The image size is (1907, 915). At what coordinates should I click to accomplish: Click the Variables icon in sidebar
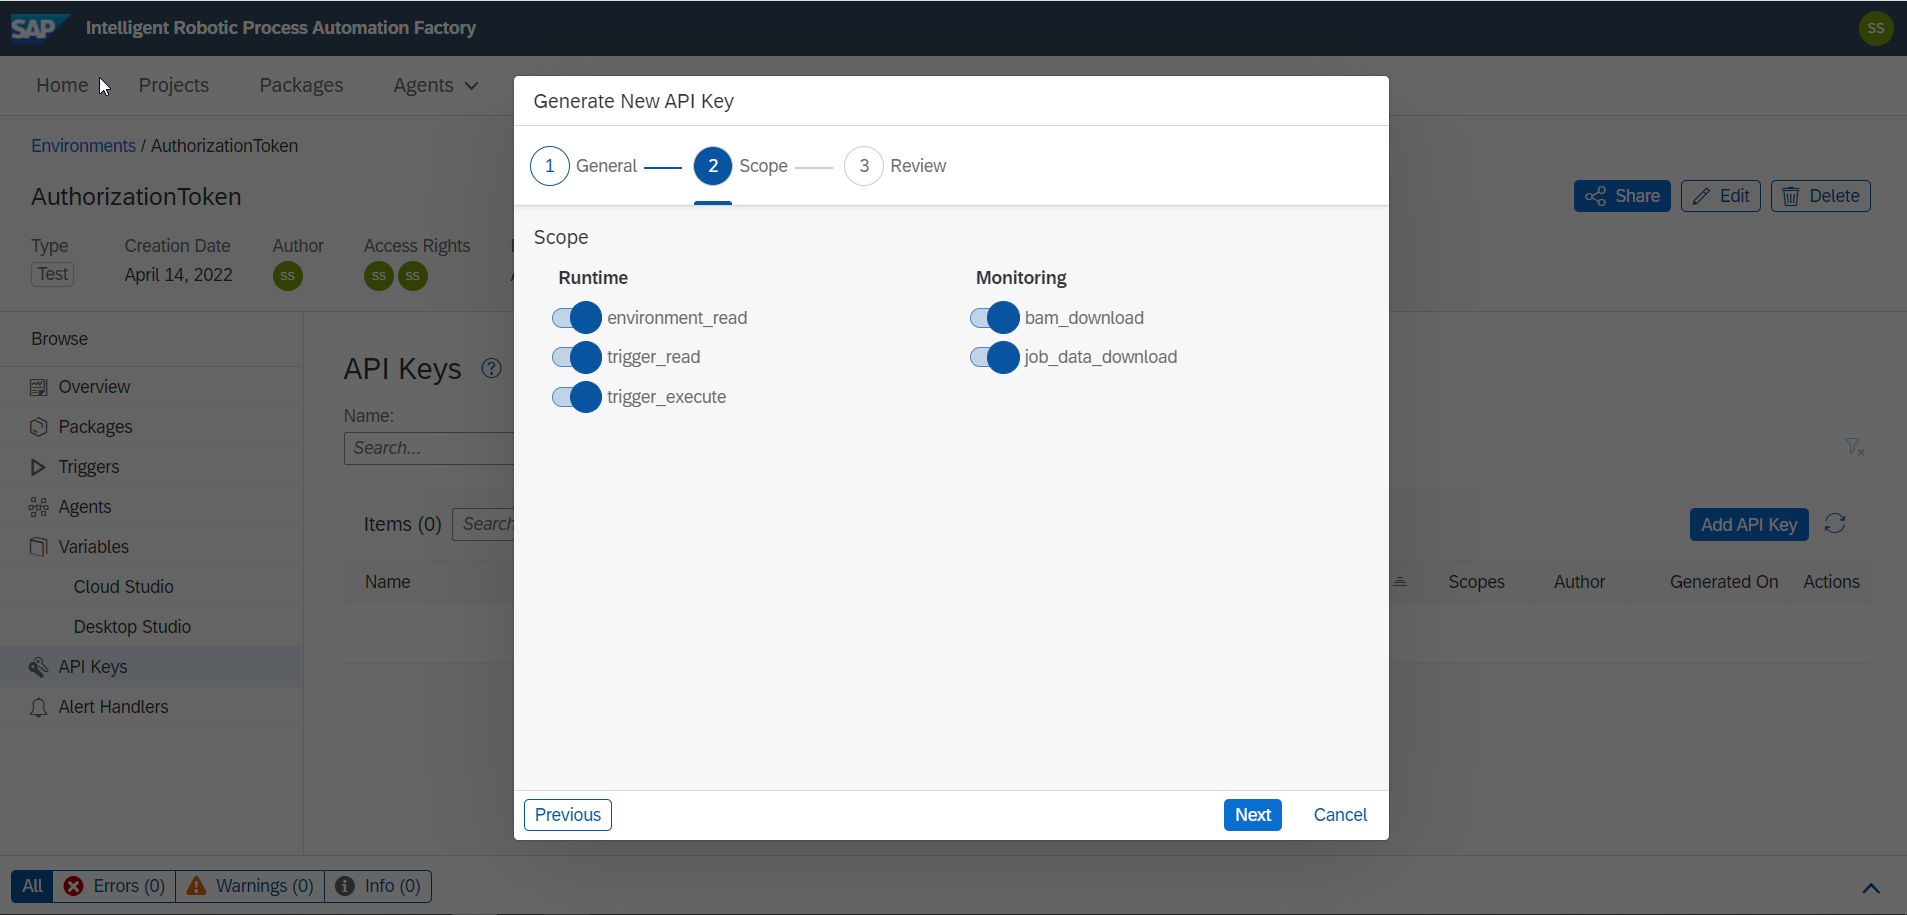[39, 547]
